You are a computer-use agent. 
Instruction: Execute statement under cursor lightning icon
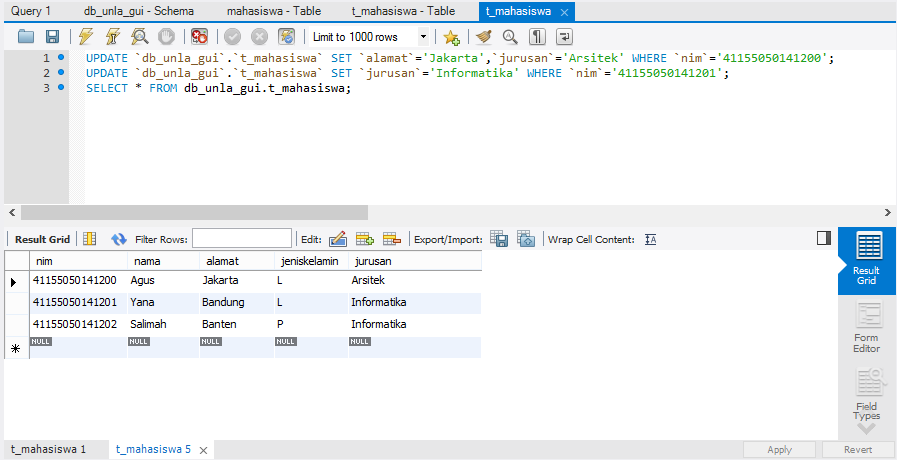(113, 37)
